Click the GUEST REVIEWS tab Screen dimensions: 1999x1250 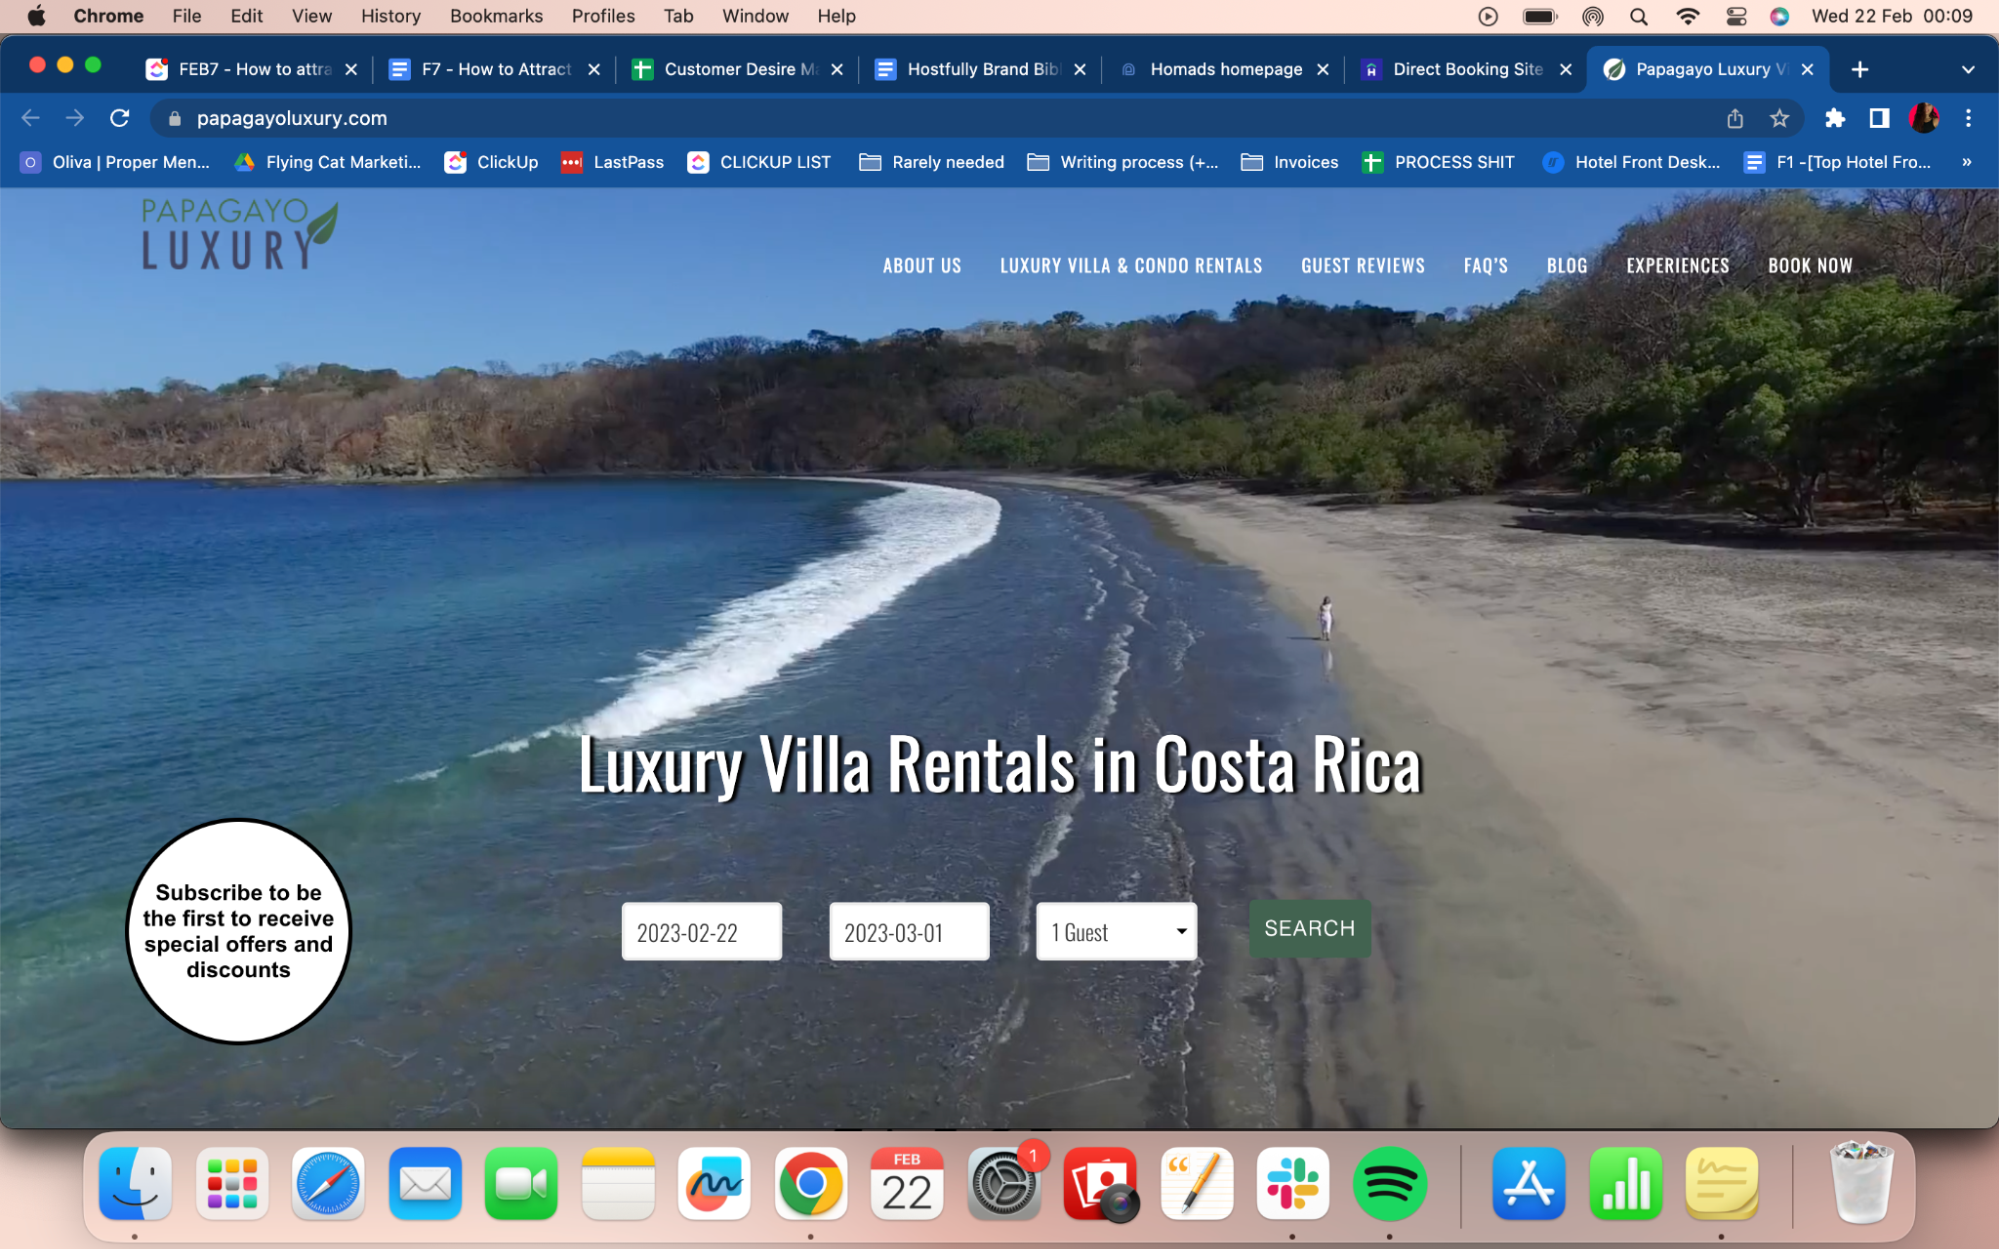(1362, 265)
